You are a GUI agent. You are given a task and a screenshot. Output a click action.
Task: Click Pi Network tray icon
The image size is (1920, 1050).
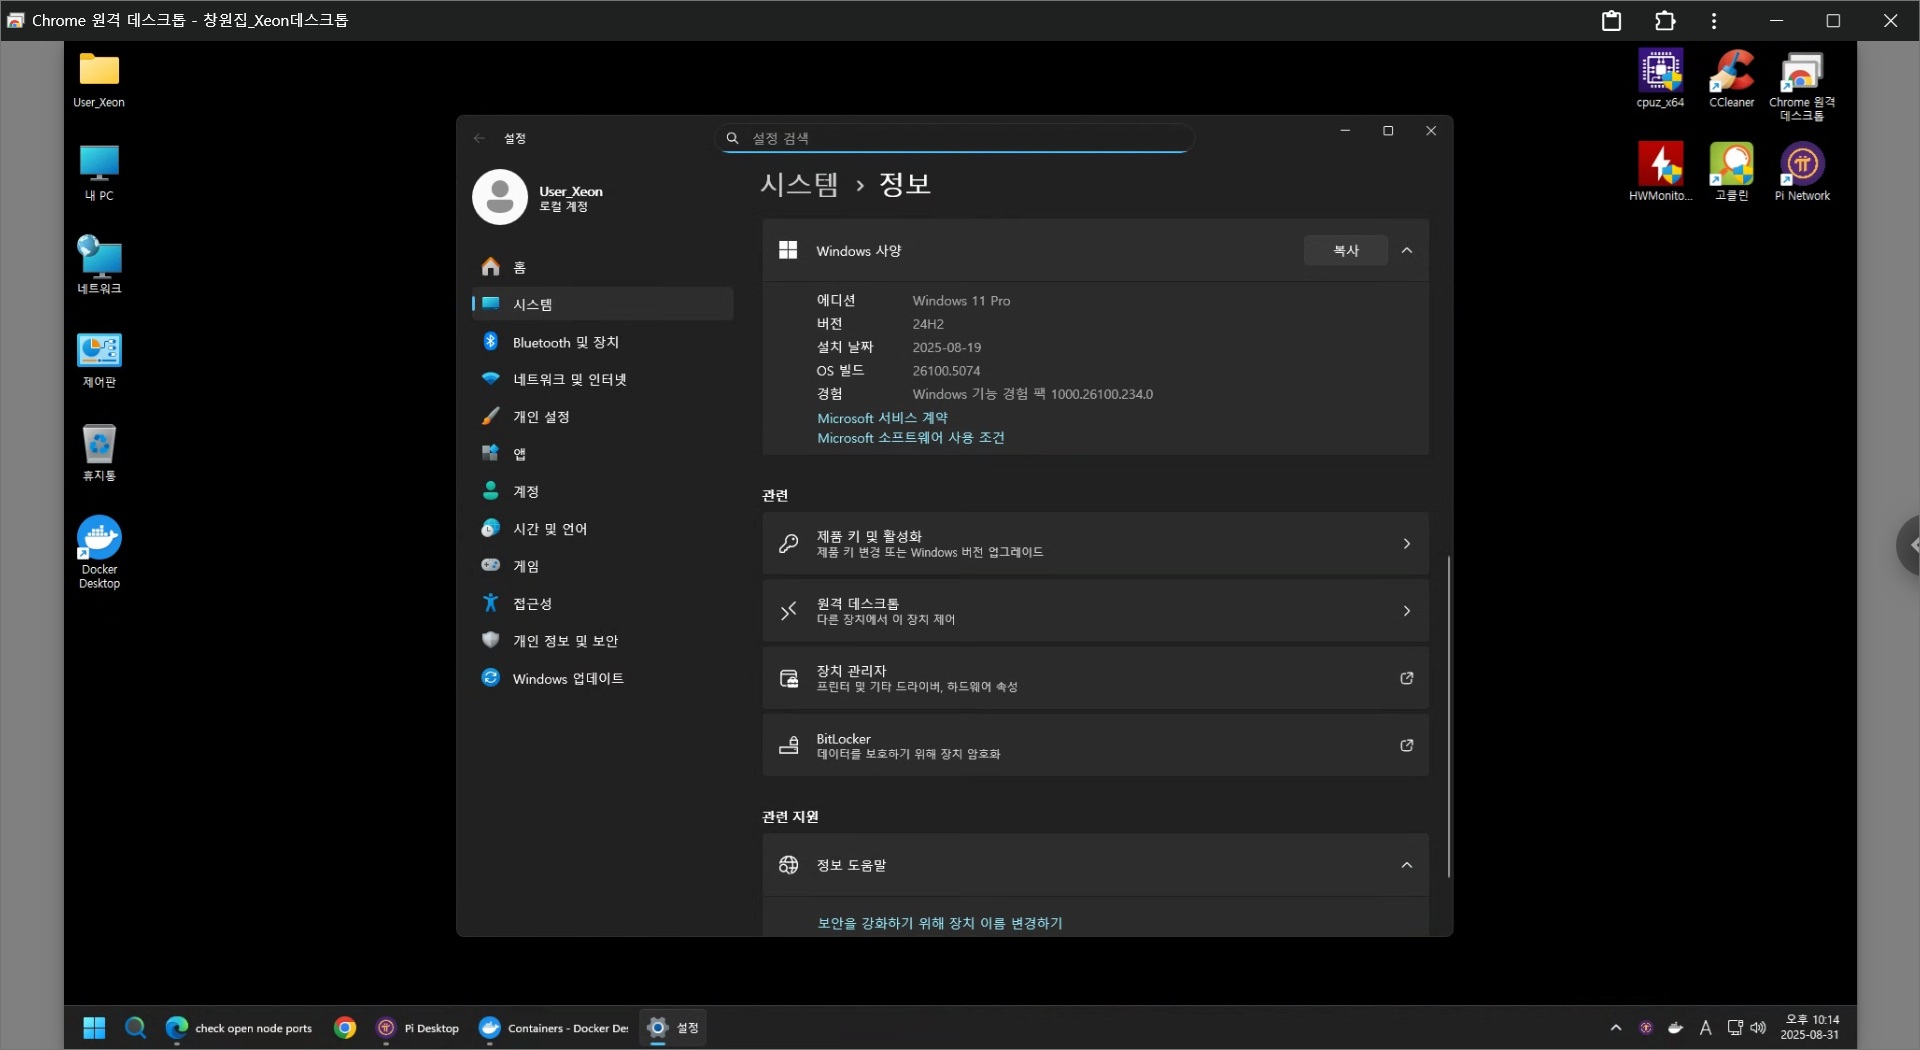(x=1646, y=1028)
